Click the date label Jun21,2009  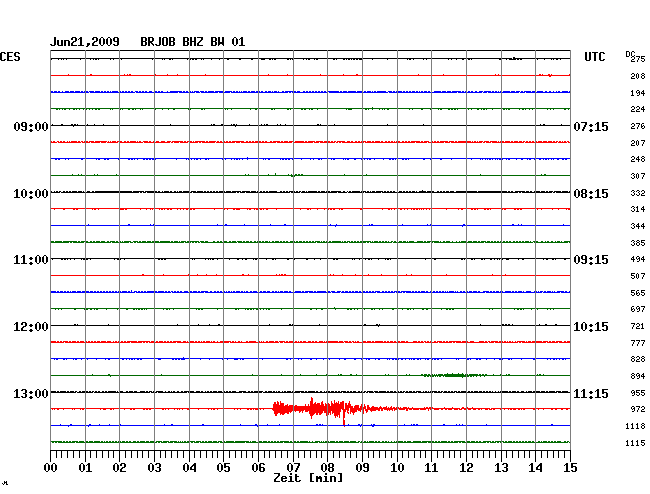[x=85, y=42]
